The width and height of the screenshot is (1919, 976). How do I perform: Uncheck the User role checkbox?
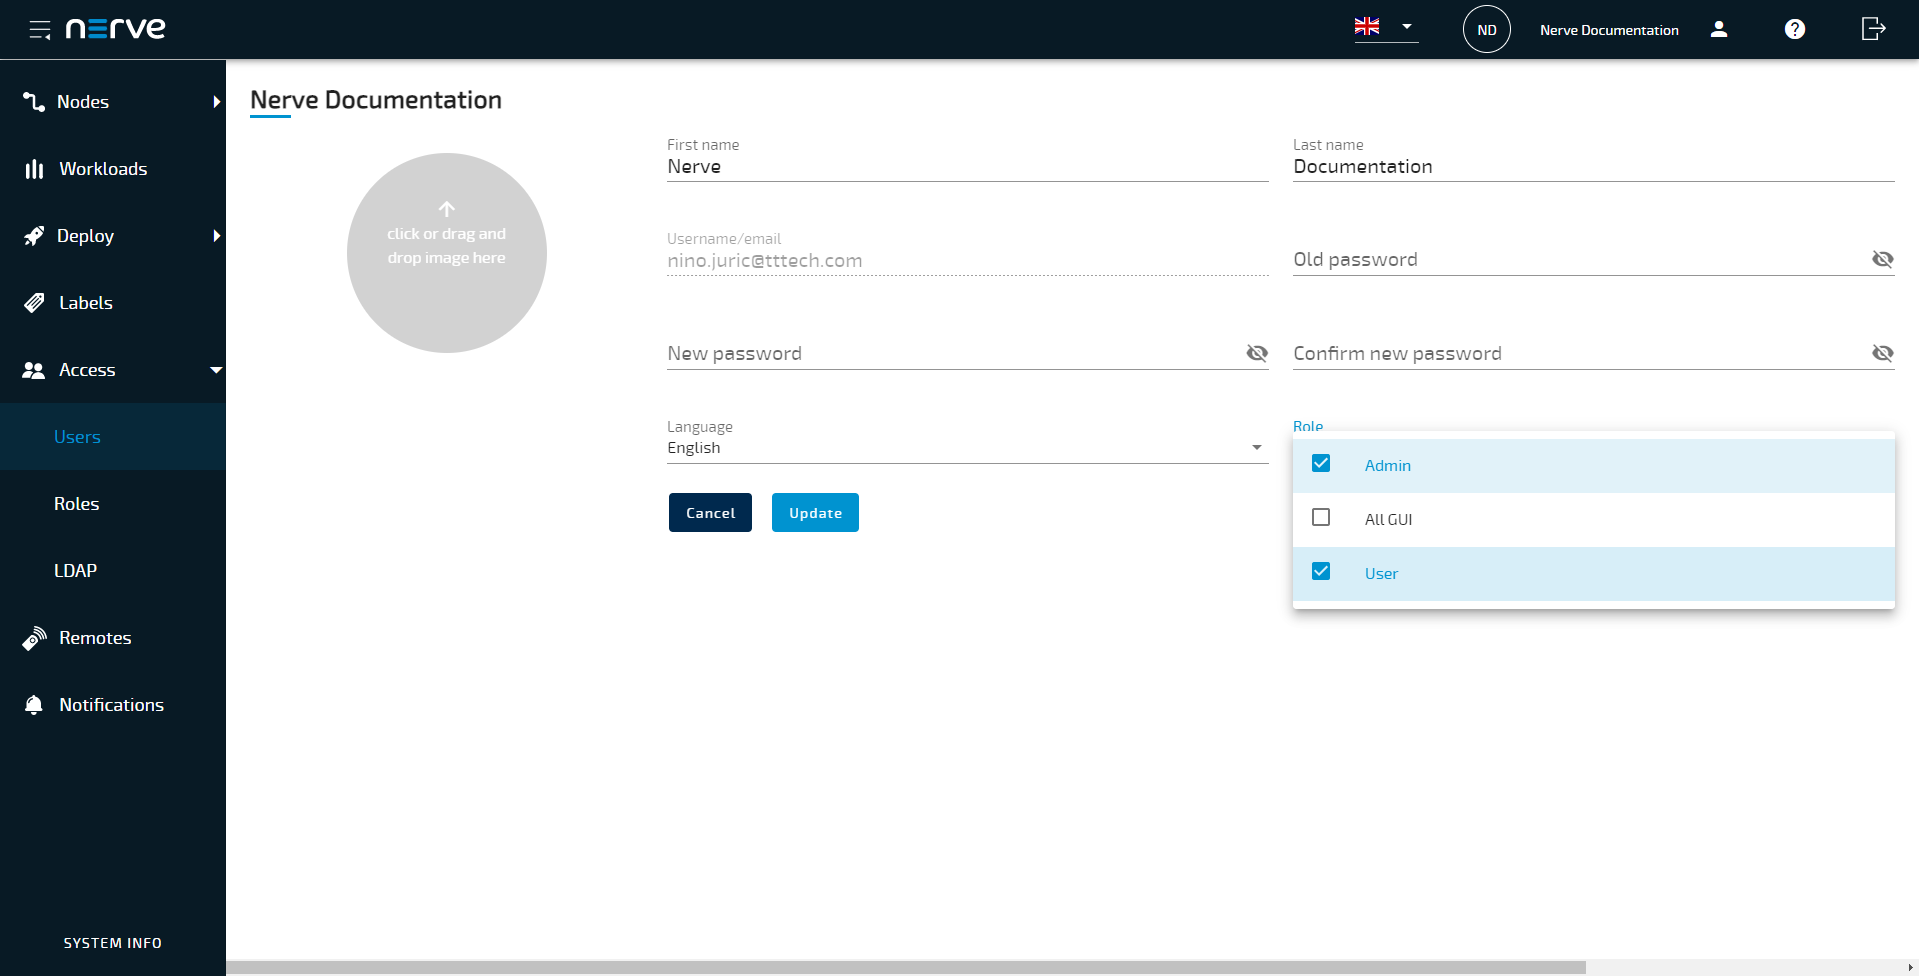(x=1322, y=571)
